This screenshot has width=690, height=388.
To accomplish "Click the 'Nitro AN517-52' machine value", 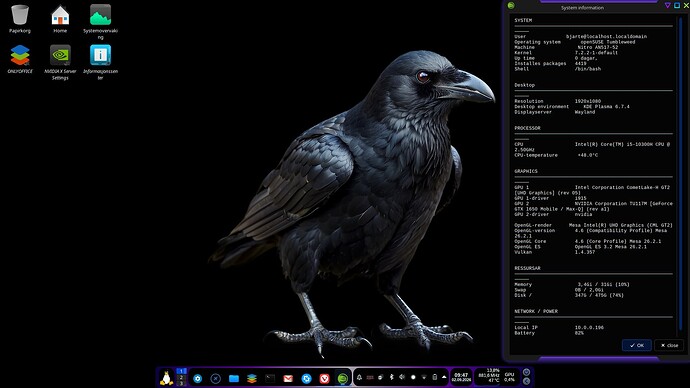I will coord(598,47).
